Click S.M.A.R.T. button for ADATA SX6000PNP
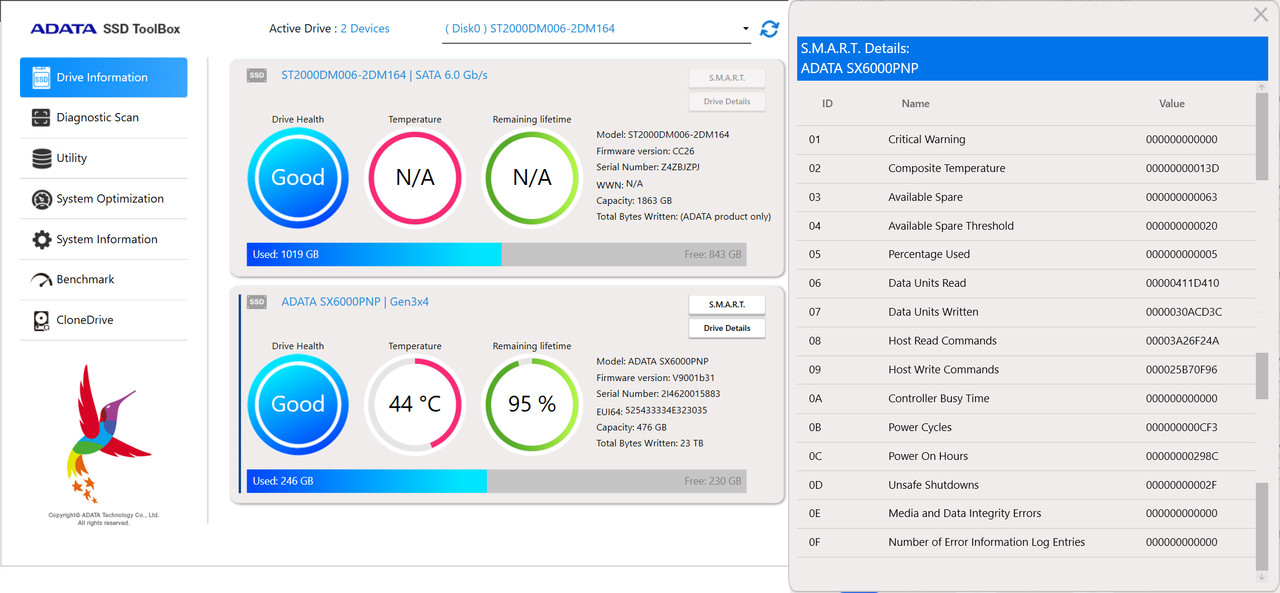This screenshot has width=1280, height=593. [727, 304]
